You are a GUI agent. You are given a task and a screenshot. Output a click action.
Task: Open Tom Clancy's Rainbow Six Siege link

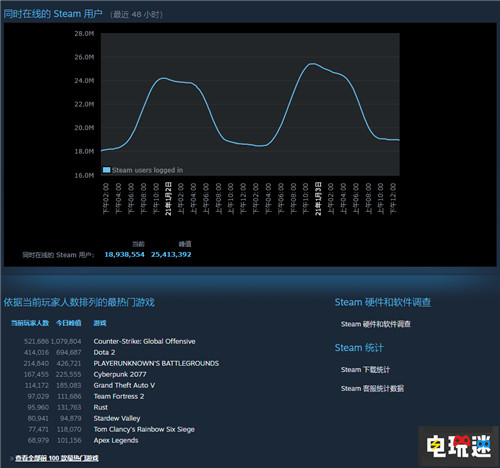pos(144,429)
